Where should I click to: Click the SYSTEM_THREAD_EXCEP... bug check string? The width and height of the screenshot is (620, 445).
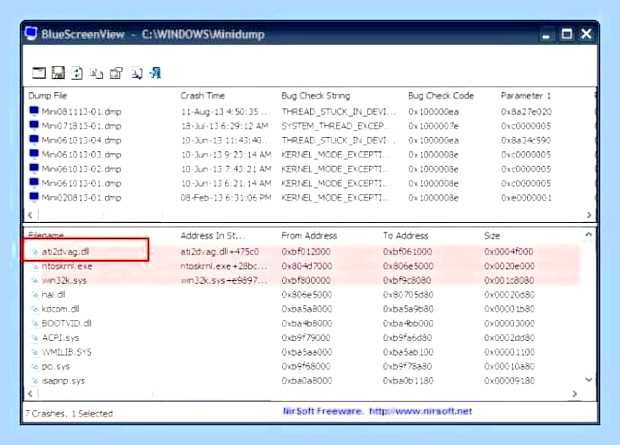pyautogui.click(x=335, y=126)
